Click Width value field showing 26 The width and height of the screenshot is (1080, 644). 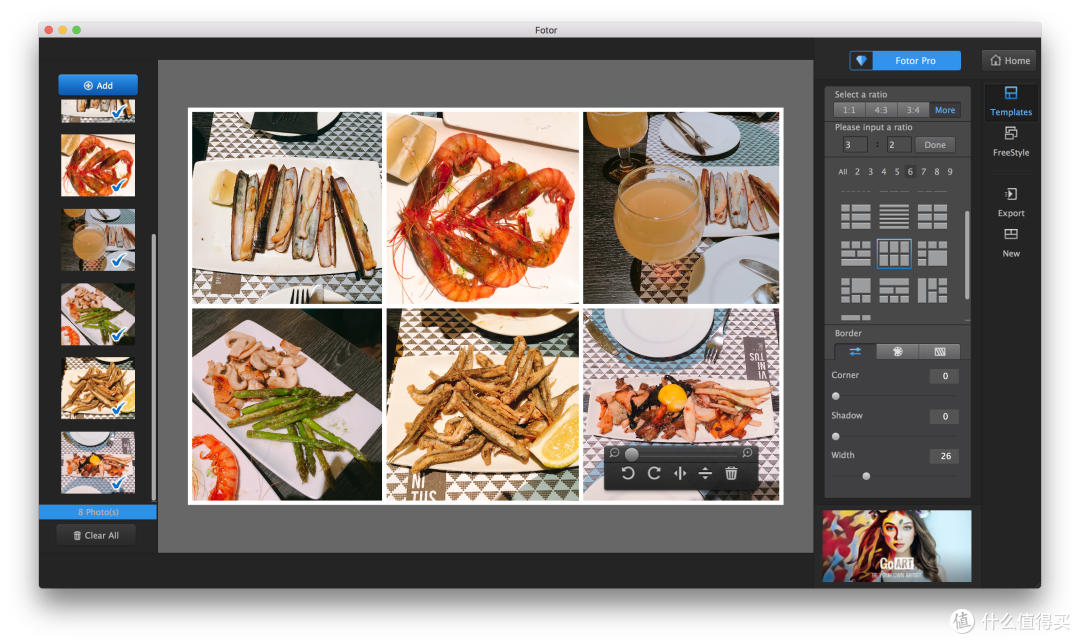coord(944,456)
